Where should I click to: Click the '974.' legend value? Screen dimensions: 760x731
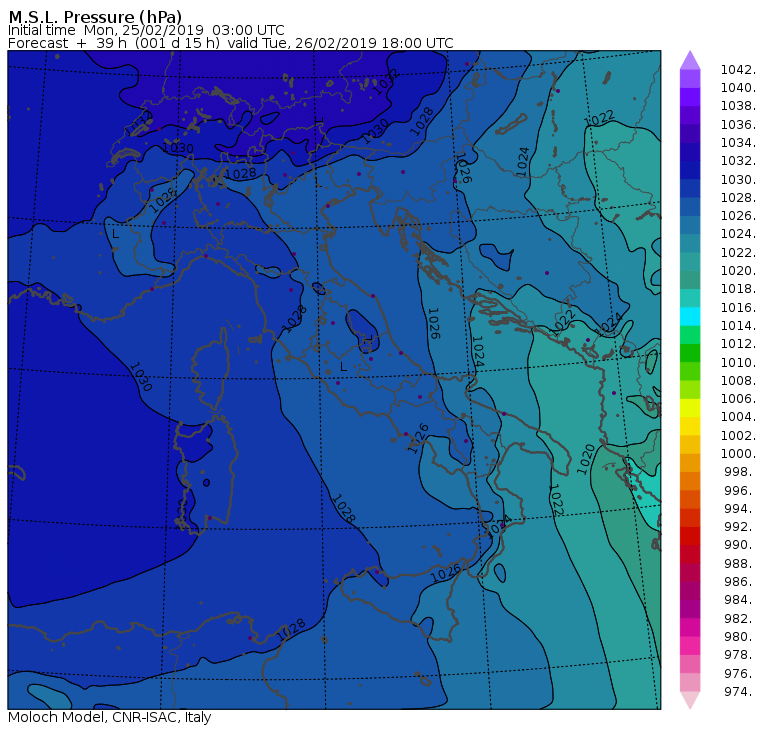tap(740, 691)
